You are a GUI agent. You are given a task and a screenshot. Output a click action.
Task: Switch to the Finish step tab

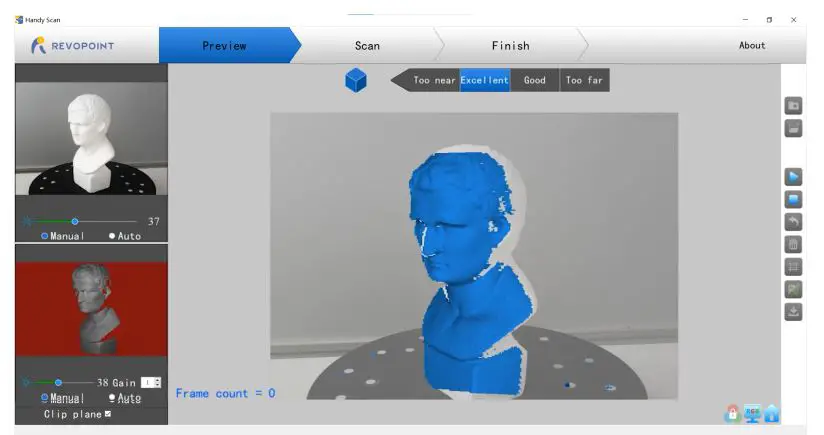tap(511, 46)
